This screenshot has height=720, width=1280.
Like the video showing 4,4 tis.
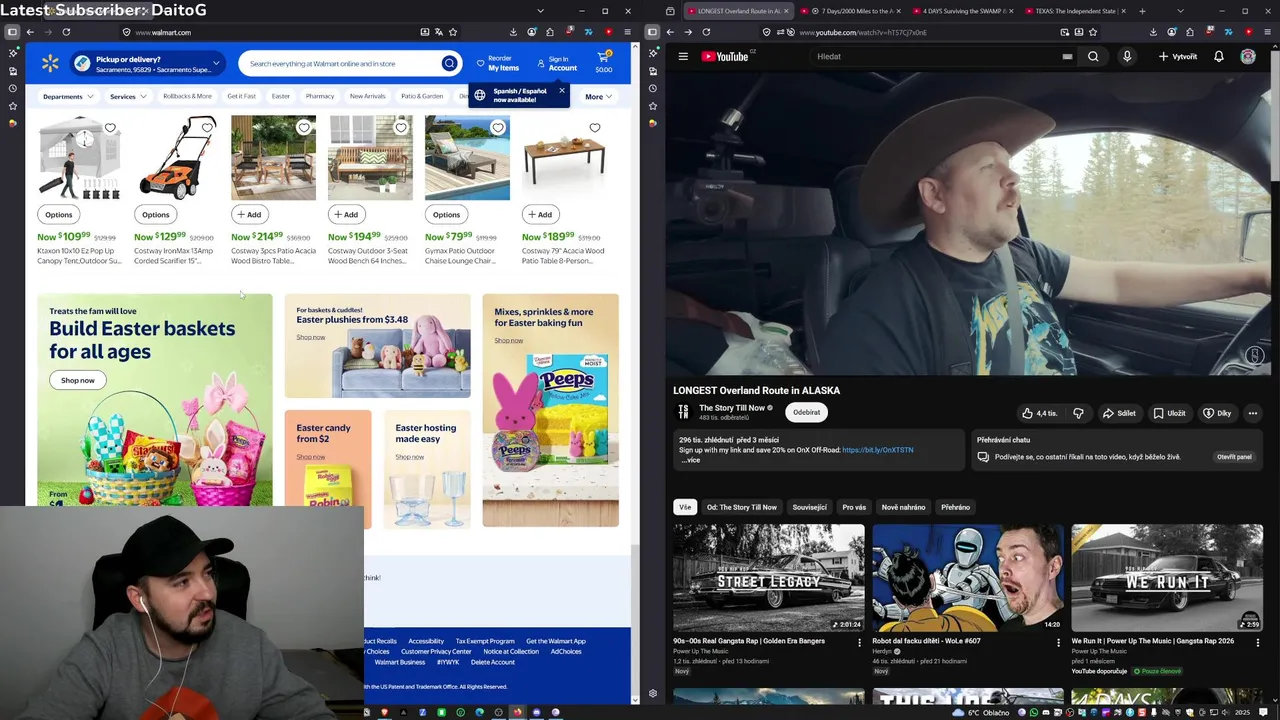coord(1039,413)
